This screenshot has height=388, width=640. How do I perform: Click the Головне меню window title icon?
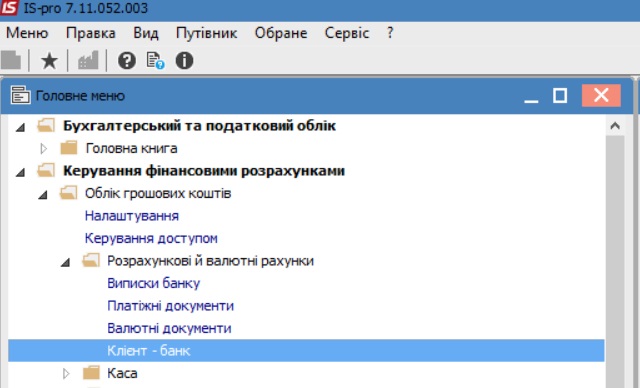[20, 95]
